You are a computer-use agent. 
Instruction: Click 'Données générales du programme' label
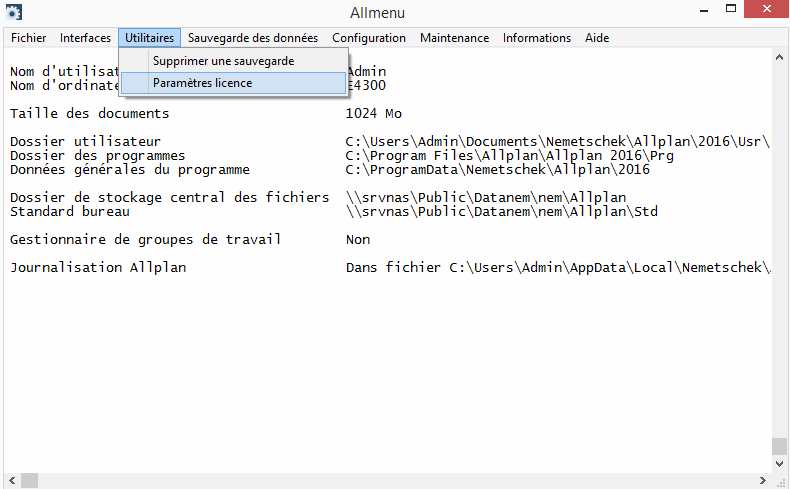click(x=130, y=170)
